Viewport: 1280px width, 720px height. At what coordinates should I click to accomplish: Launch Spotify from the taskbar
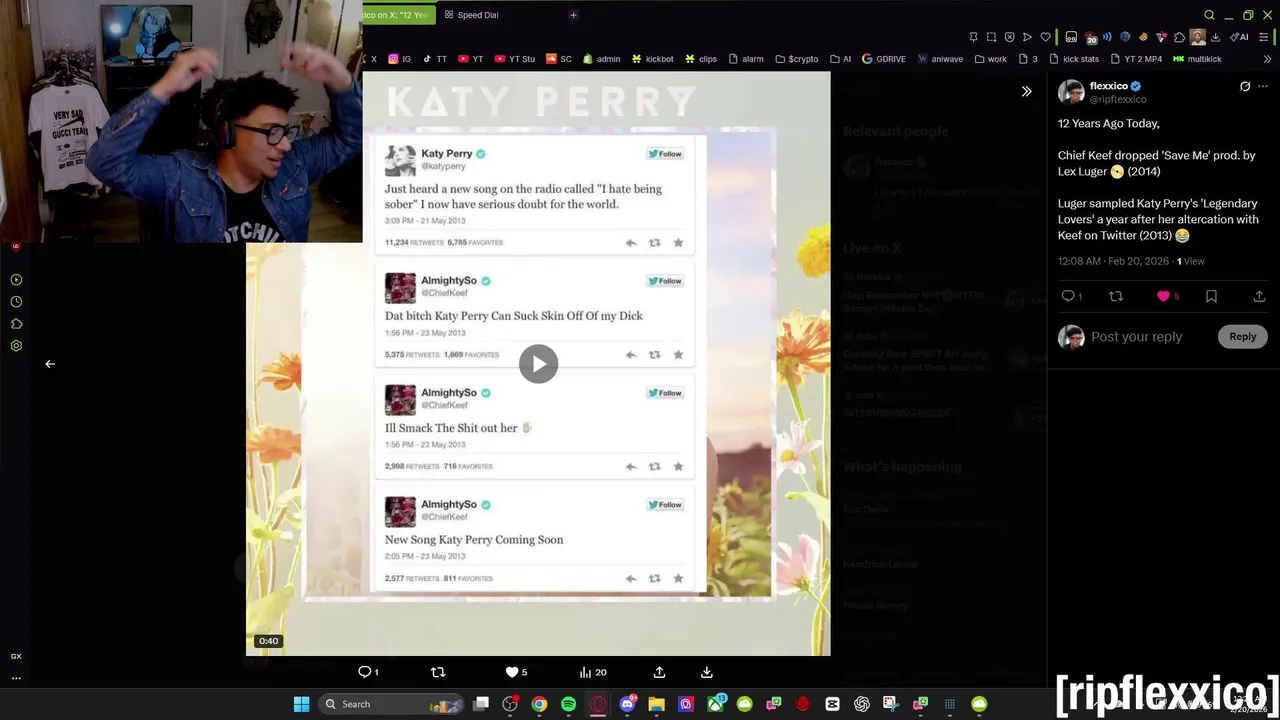(569, 704)
